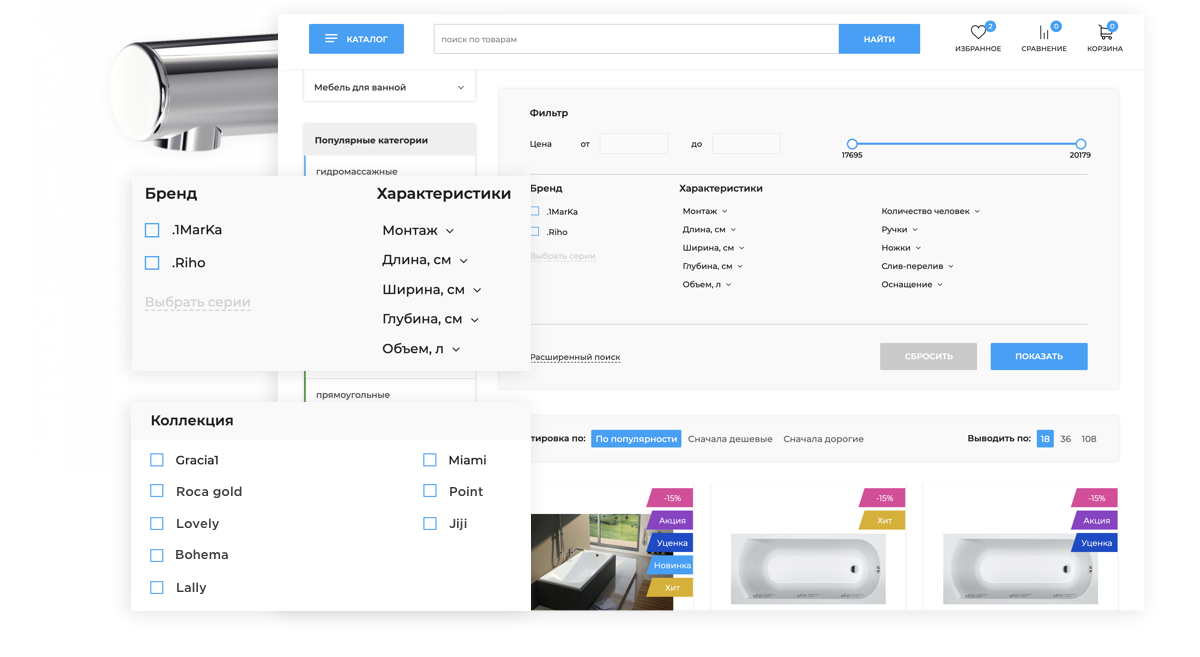The height and width of the screenshot is (657, 1200).
Task: Click the Новинка badge on first product
Action: 671,565
